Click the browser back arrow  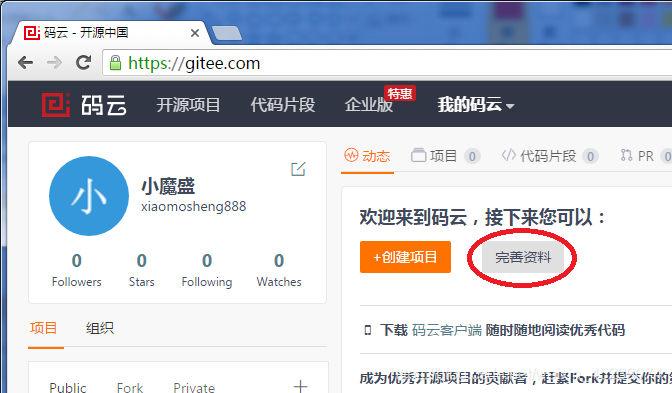coord(26,63)
